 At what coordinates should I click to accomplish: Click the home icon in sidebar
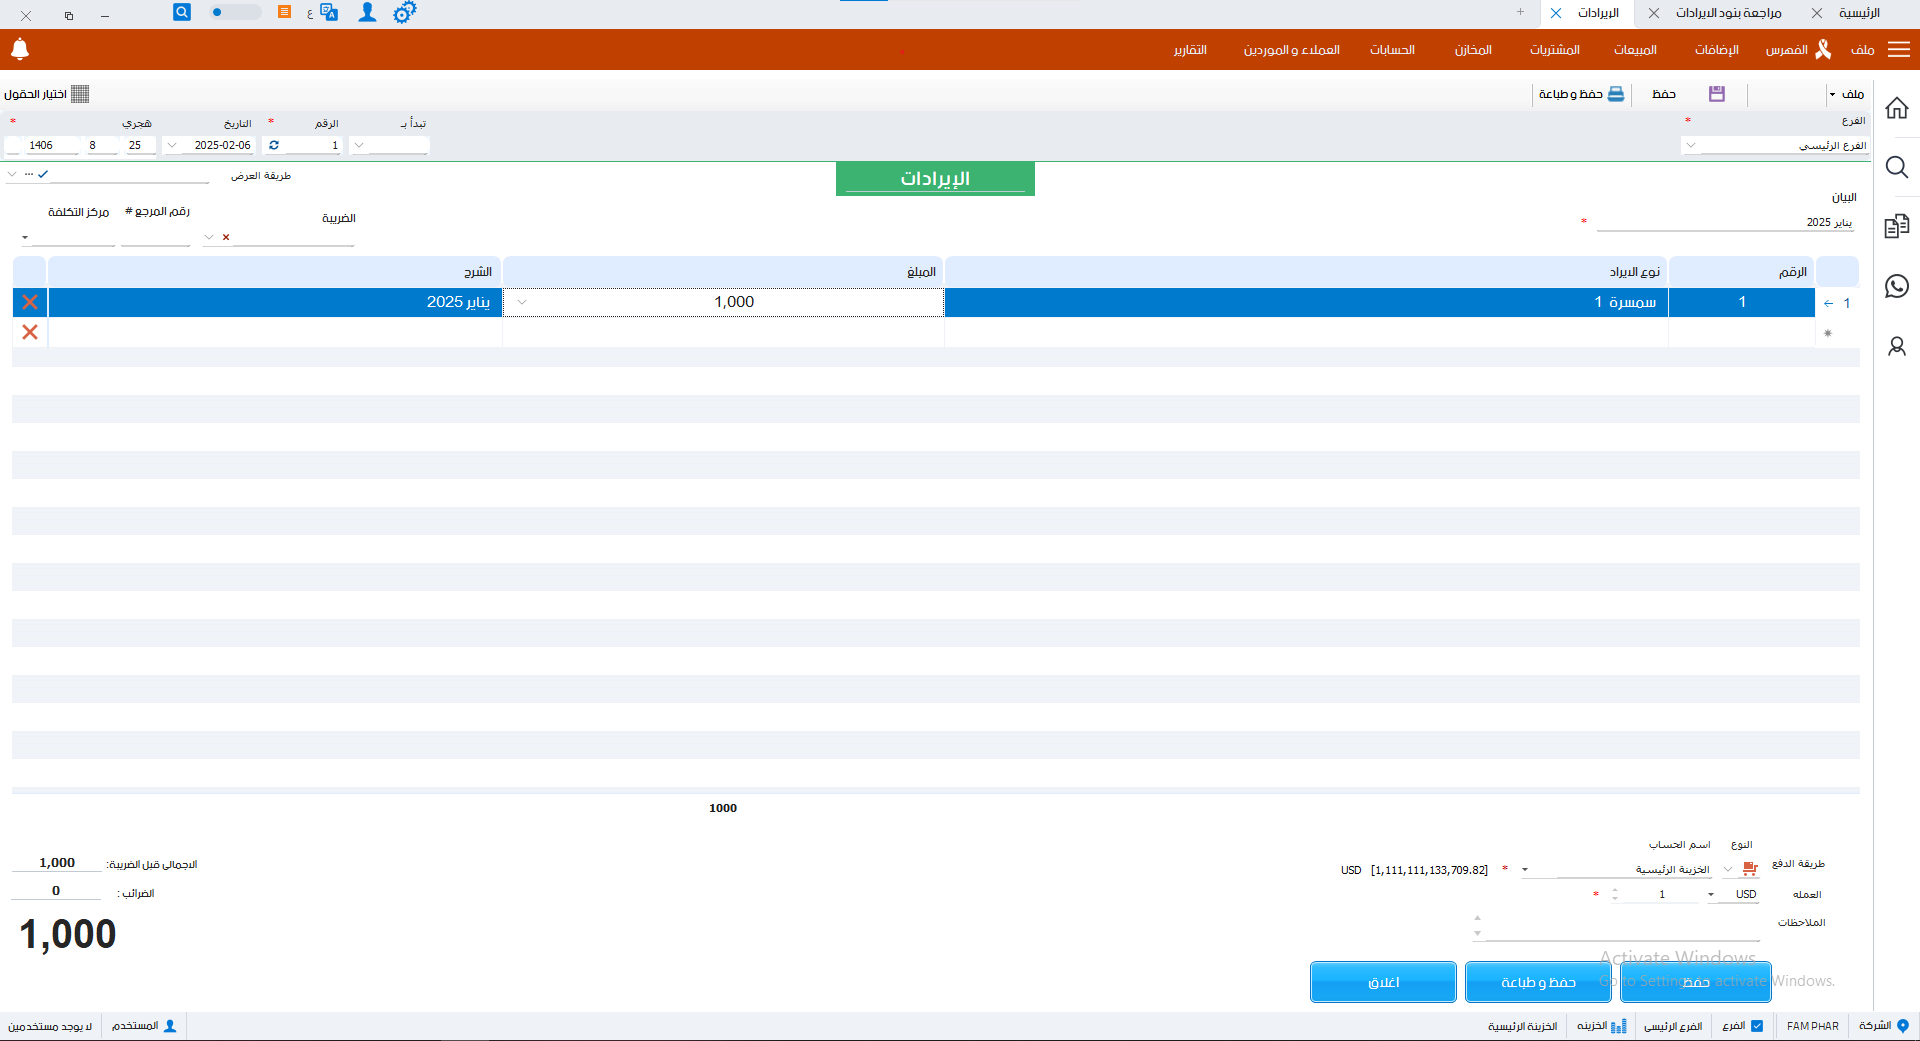coord(1896,108)
